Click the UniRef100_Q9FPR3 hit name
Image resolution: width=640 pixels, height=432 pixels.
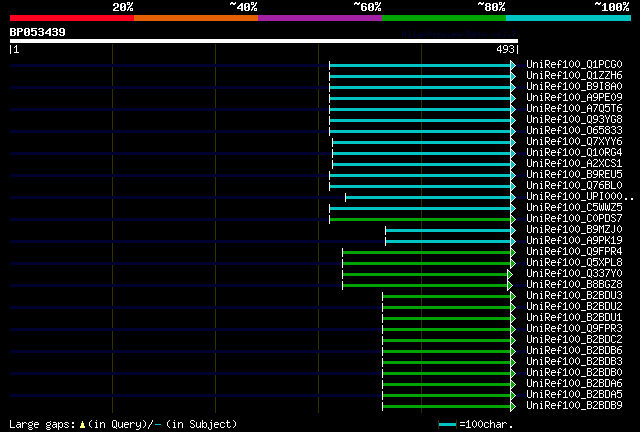click(574, 329)
